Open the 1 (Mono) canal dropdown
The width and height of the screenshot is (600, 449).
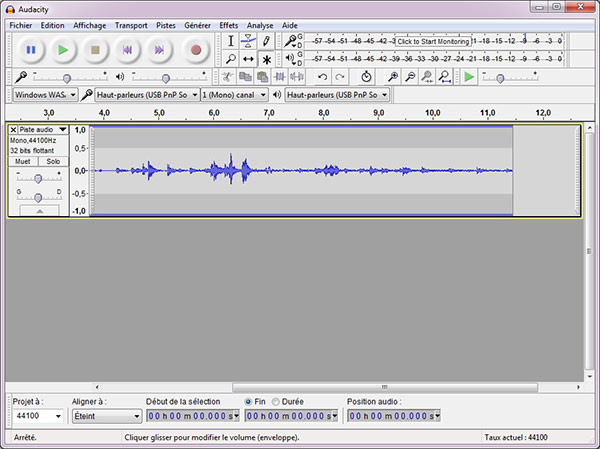(x=234, y=95)
